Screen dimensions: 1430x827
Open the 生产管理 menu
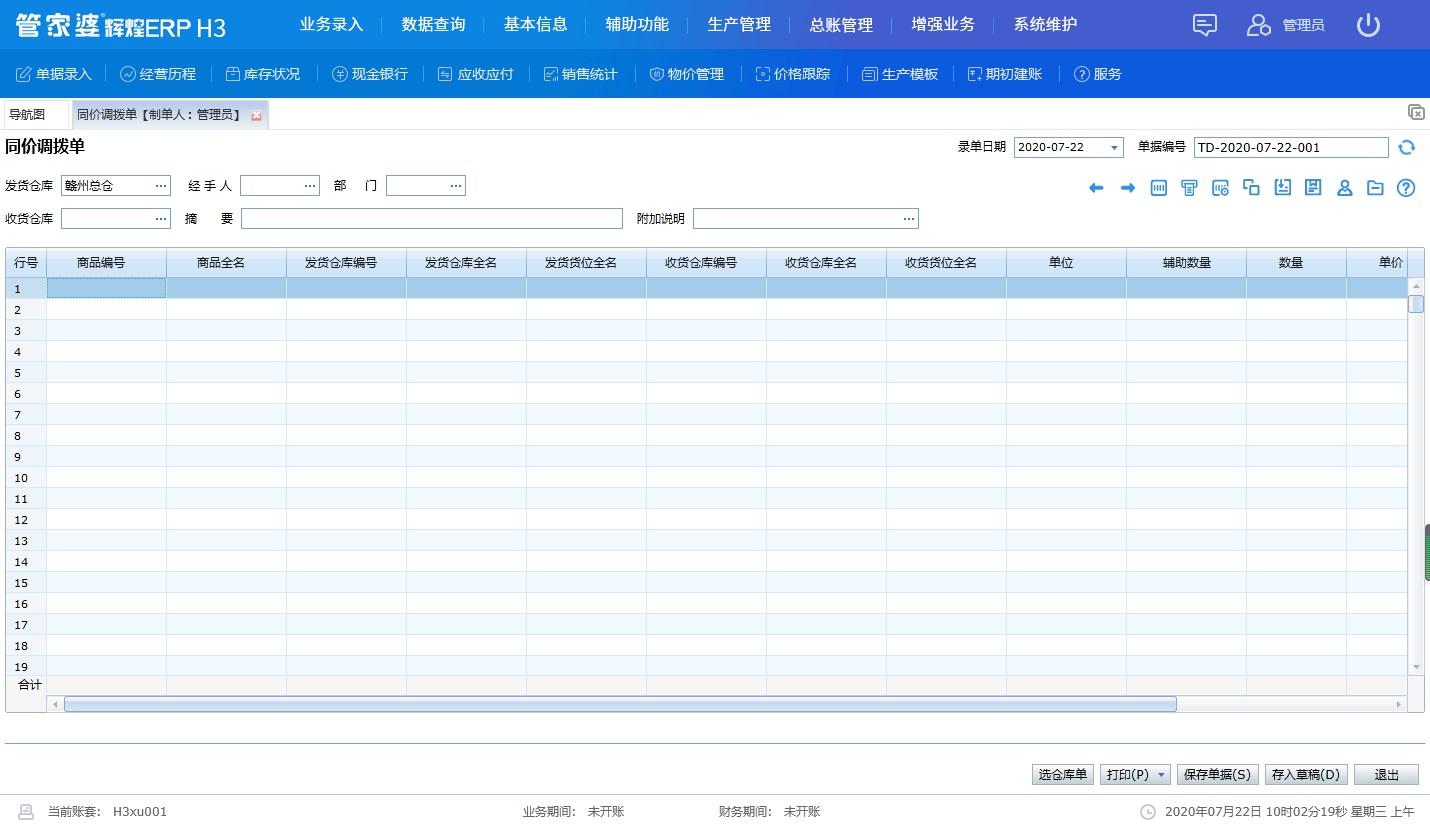click(x=739, y=24)
